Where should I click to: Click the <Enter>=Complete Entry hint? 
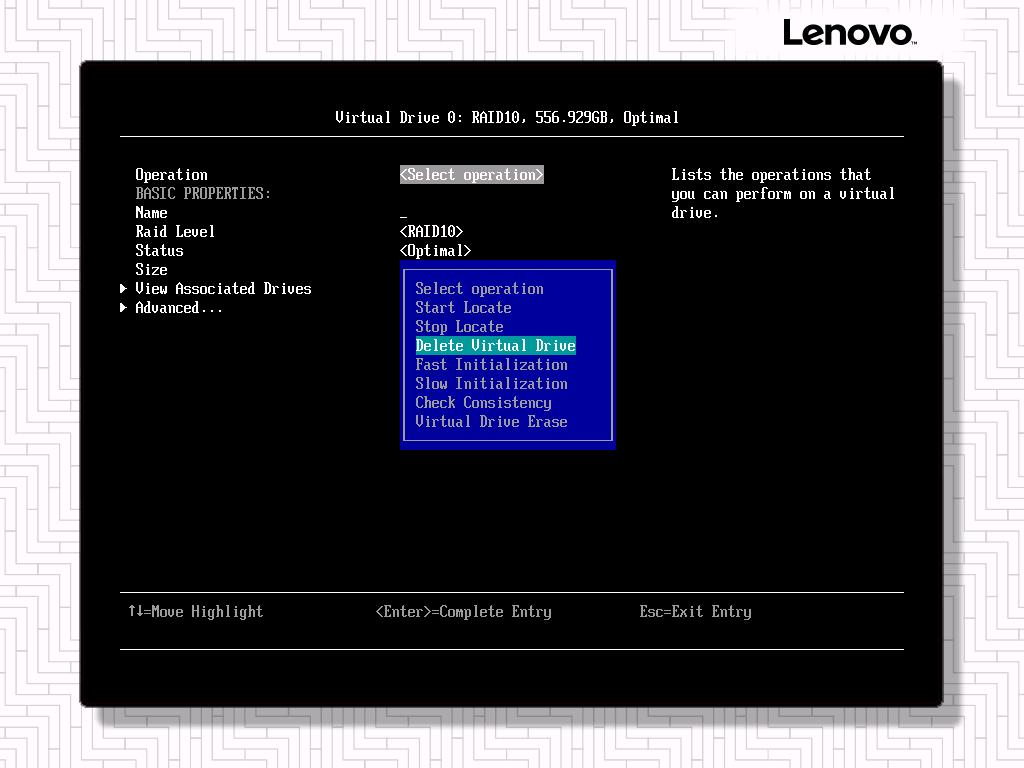coord(463,612)
